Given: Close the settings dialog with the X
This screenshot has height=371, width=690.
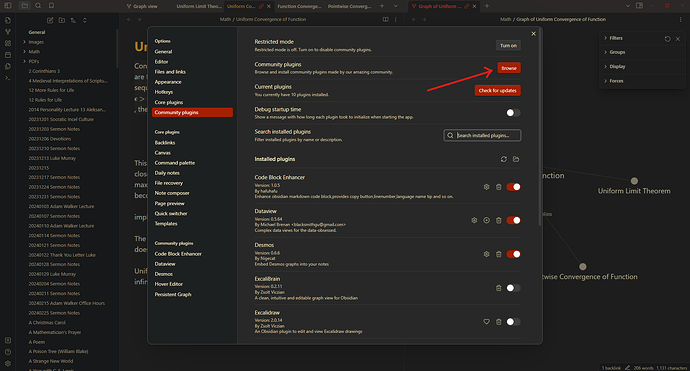Looking at the screenshot, I should point(533,33).
